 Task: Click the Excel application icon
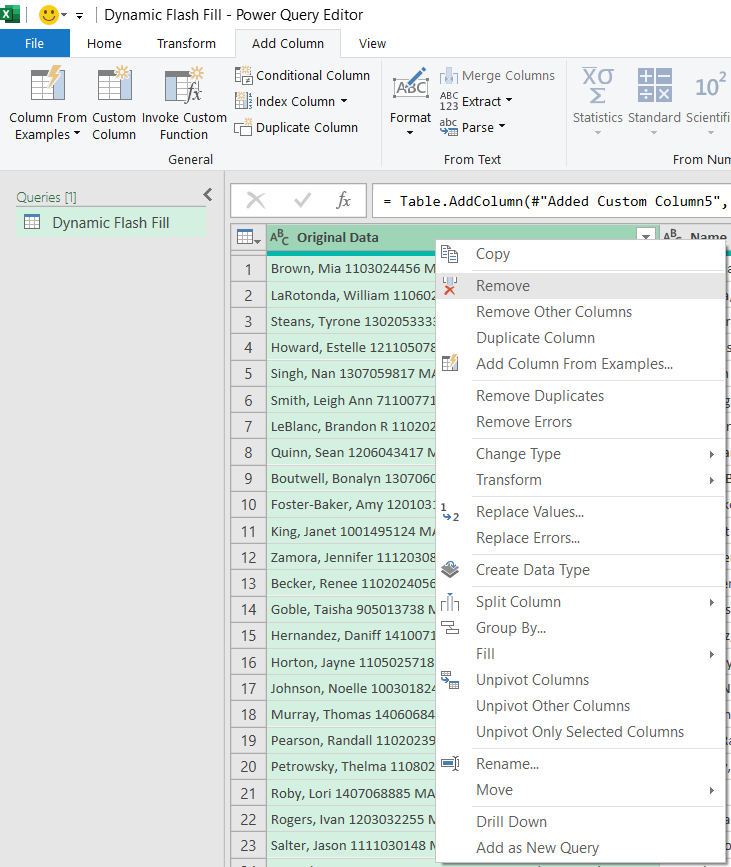point(9,14)
